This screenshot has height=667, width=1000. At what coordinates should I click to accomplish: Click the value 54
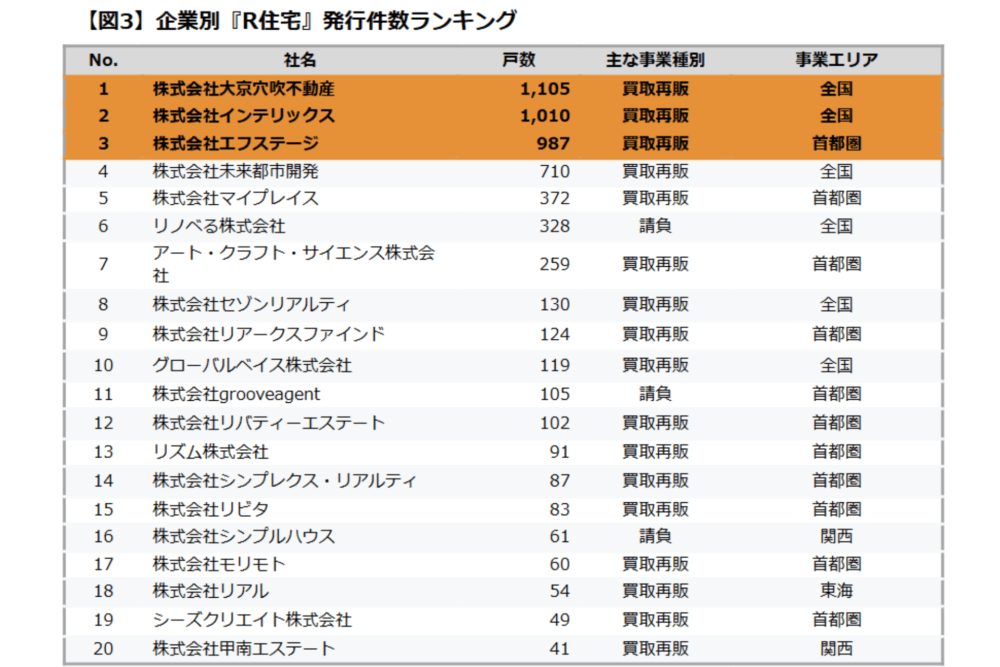[x=559, y=591]
